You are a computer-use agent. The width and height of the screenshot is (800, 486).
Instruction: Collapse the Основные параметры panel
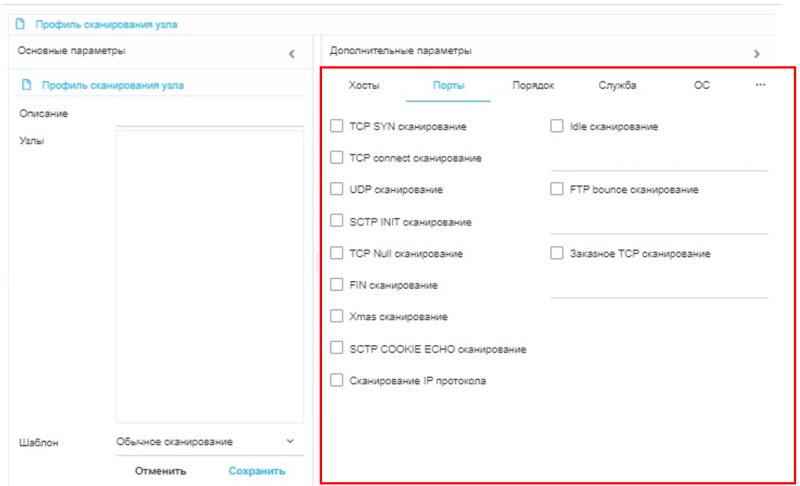pyautogui.click(x=291, y=53)
